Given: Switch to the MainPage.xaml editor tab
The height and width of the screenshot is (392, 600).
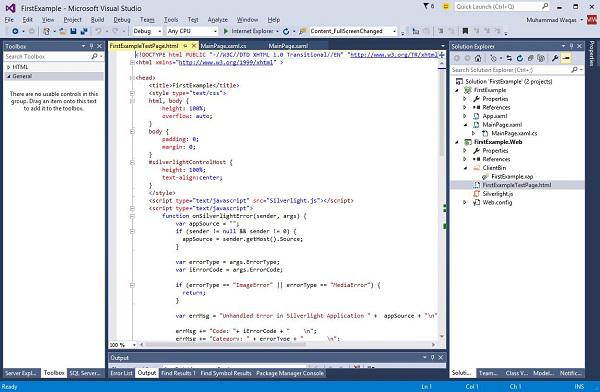Looking at the screenshot, I should click(288, 46).
